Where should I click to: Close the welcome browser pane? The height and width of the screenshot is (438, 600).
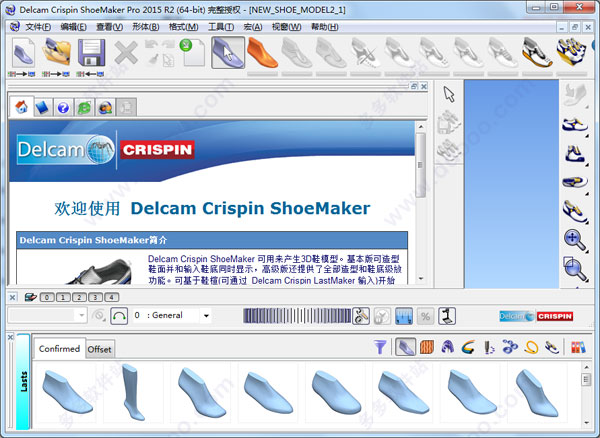coord(424,86)
